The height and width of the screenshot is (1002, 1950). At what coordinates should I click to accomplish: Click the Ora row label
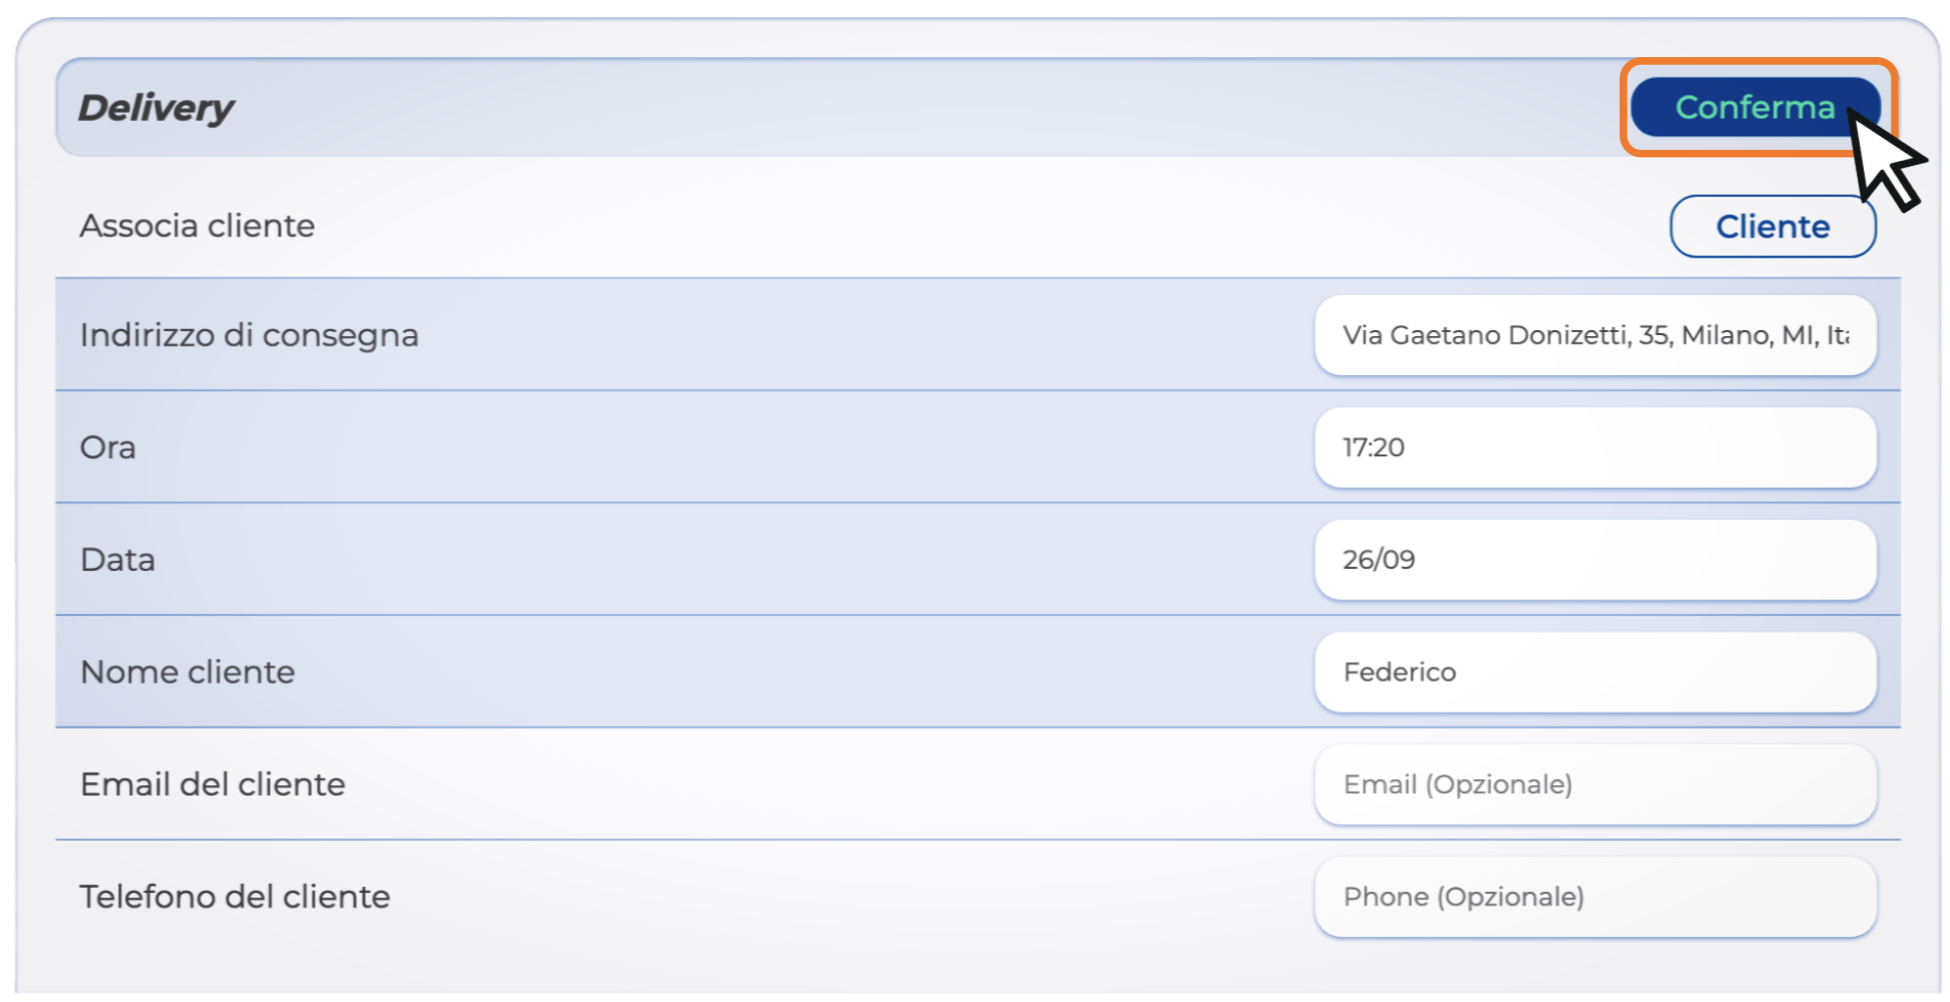108,447
